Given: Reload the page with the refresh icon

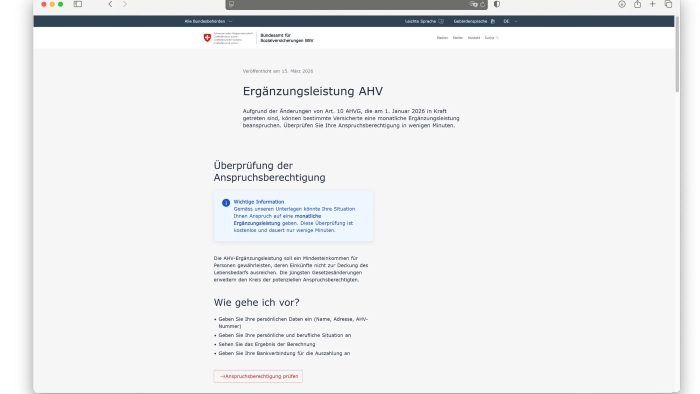Looking at the screenshot, I should click(483, 4).
